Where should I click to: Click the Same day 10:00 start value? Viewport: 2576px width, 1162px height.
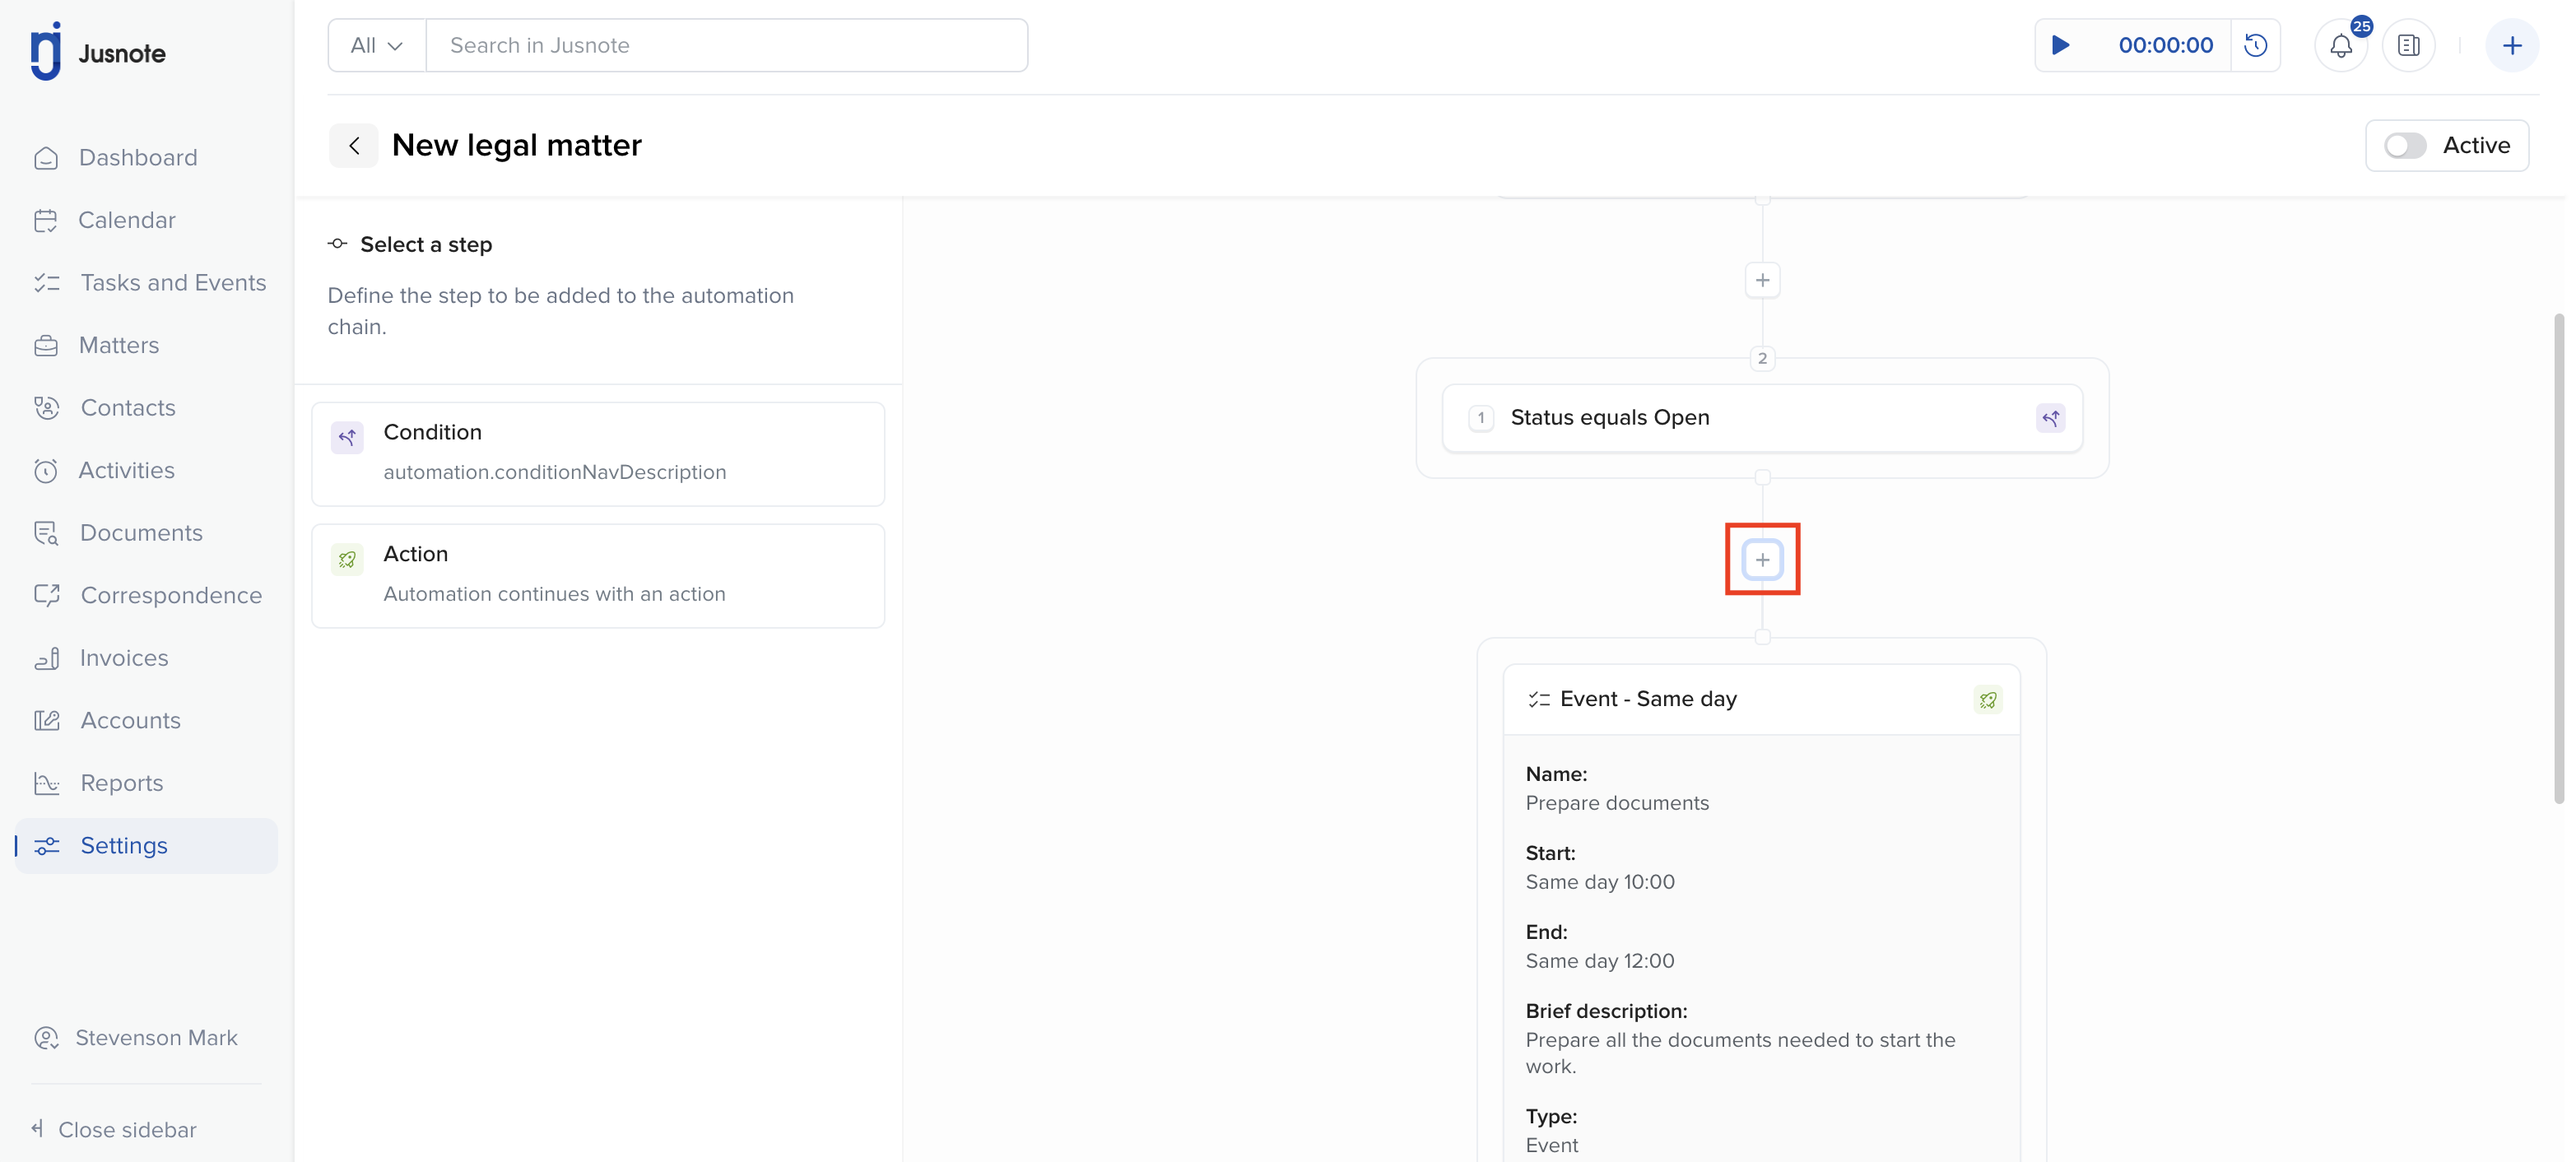[x=1600, y=882]
